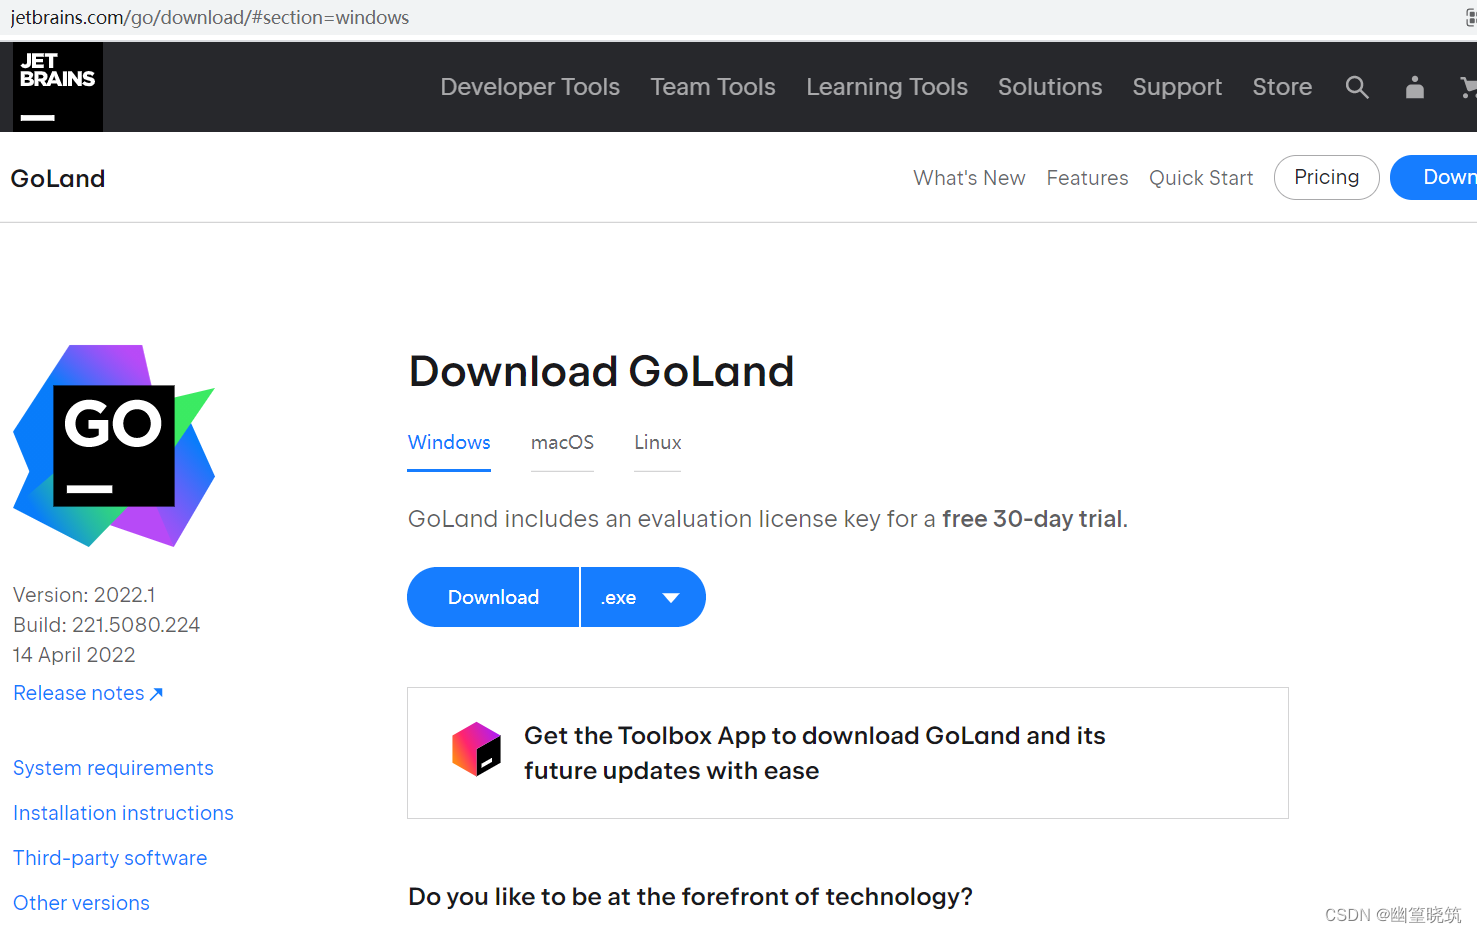
Task: Click the Pricing button
Action: point(1327,177)
